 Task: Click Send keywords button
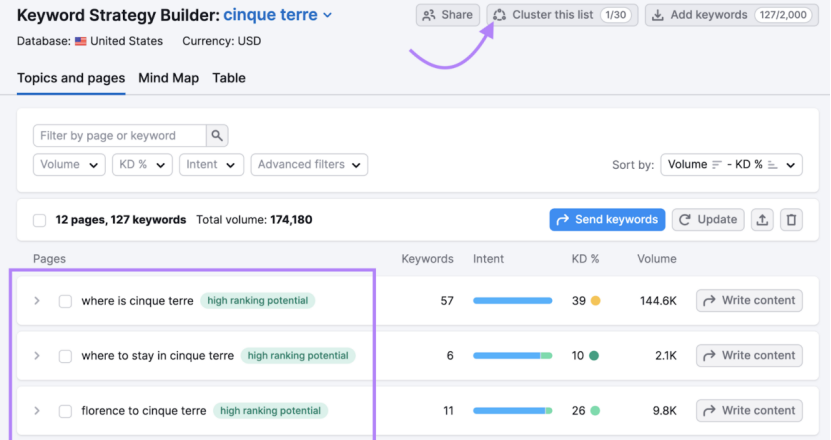coord(607,220)
